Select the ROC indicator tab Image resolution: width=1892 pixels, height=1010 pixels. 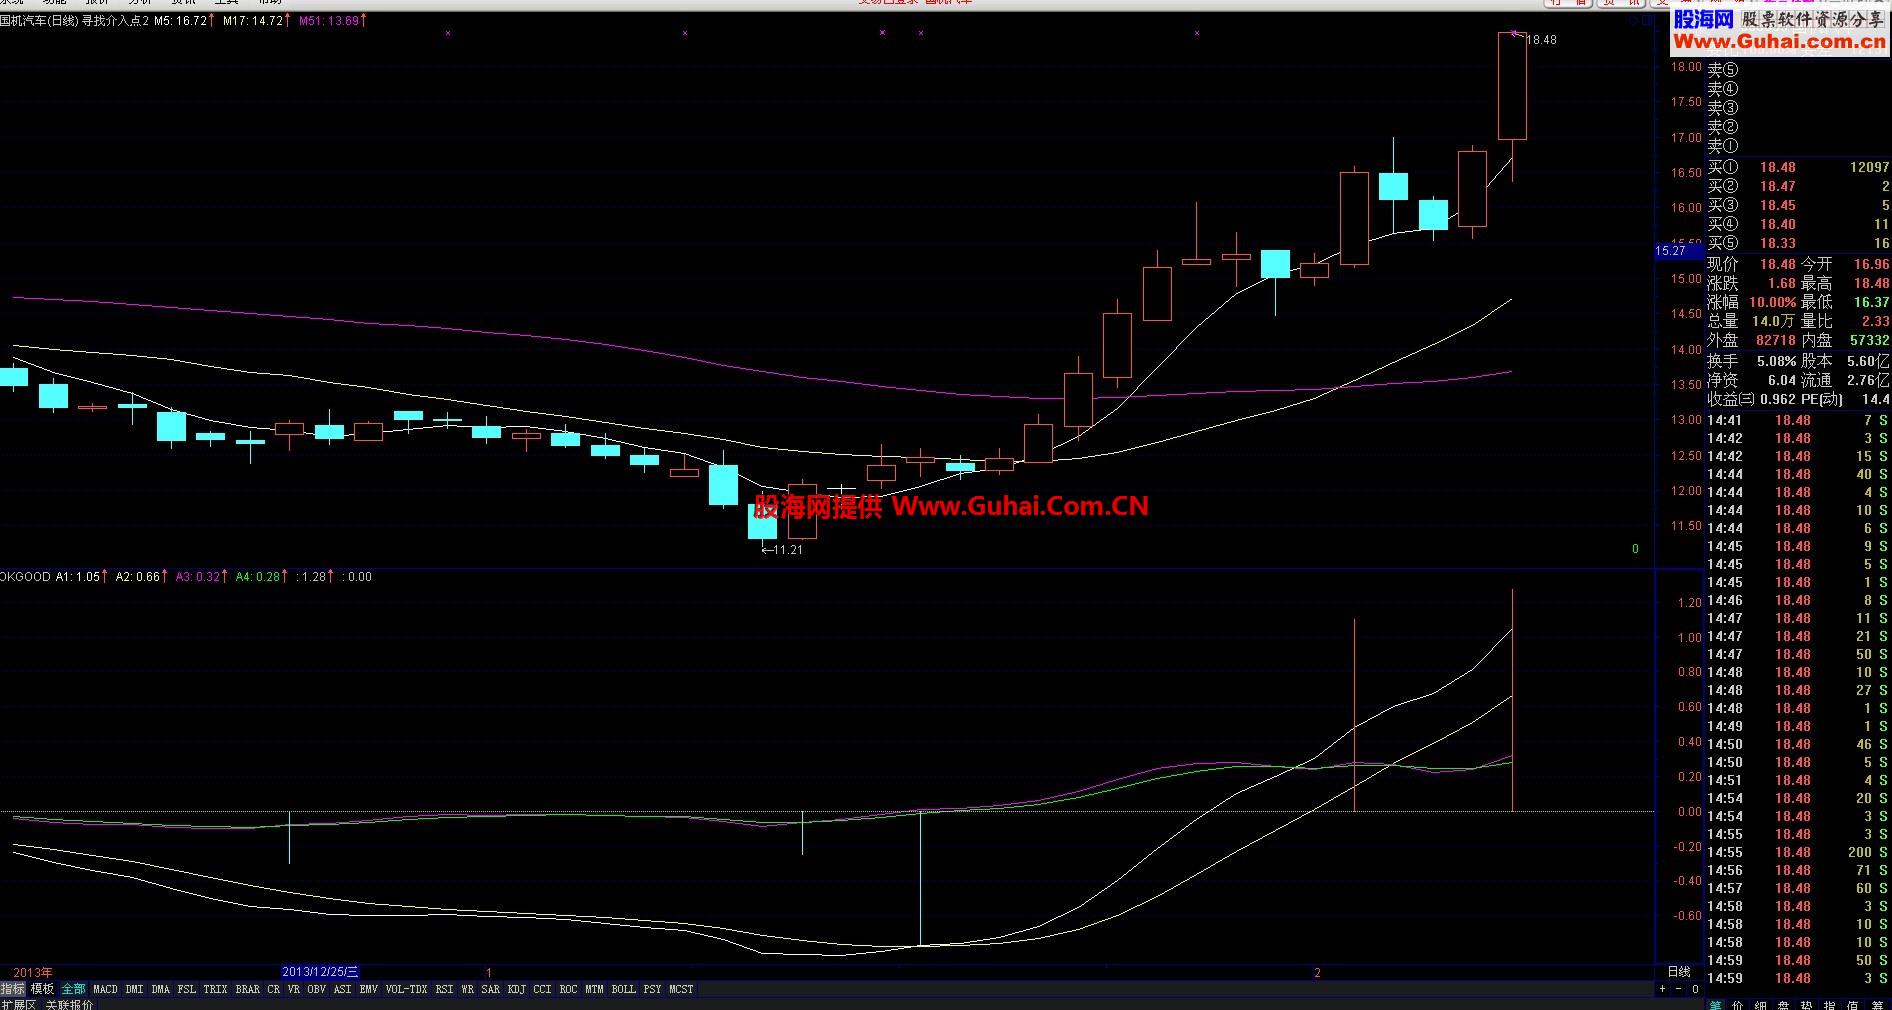(568, 989)
